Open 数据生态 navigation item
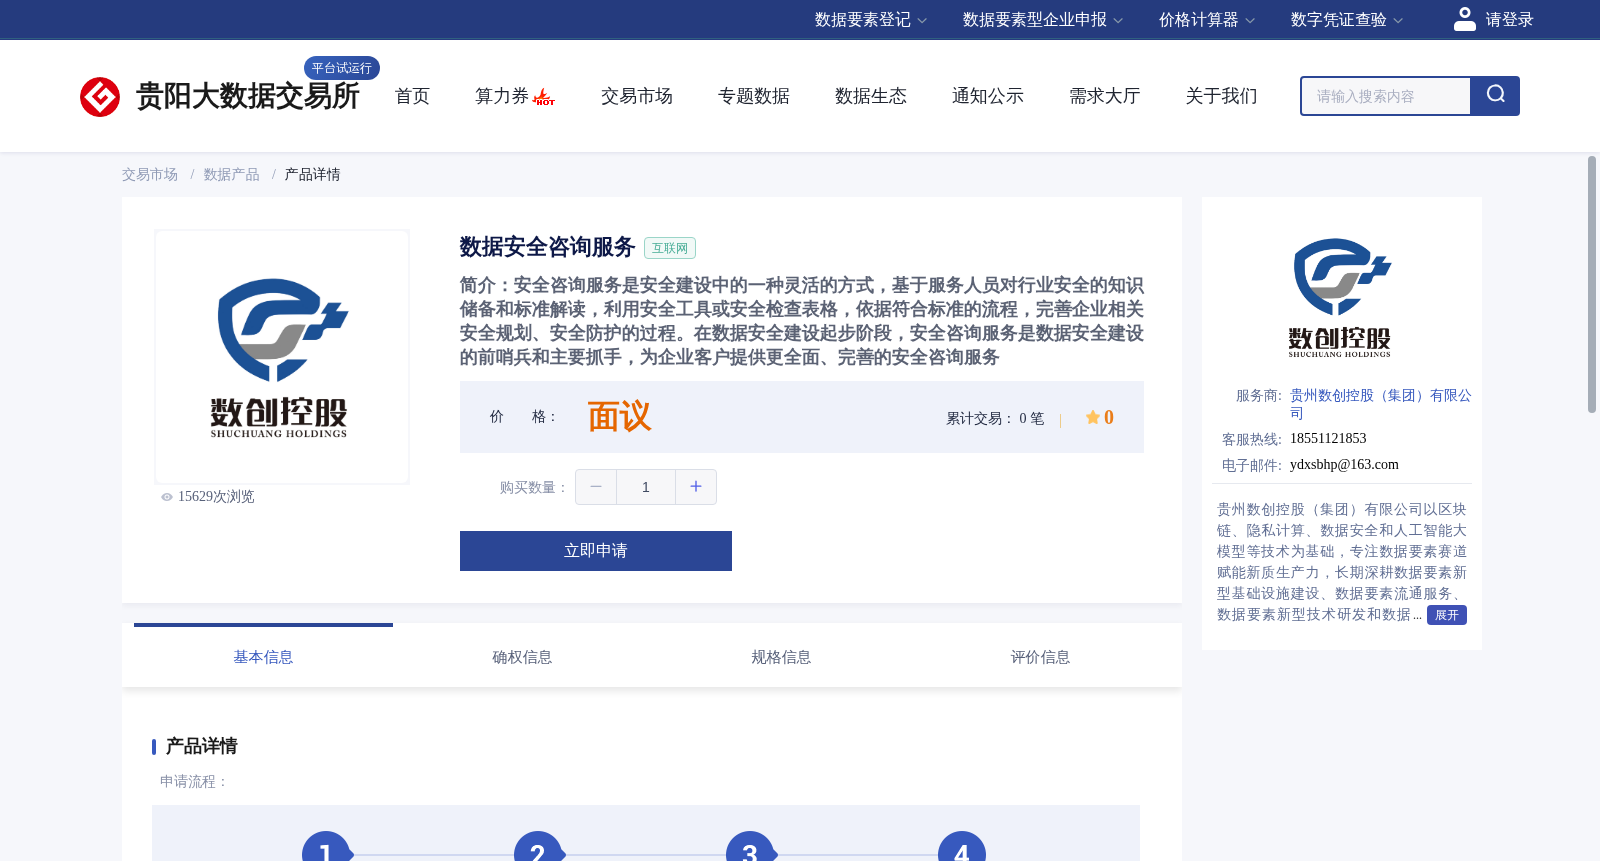 point(871,96)
